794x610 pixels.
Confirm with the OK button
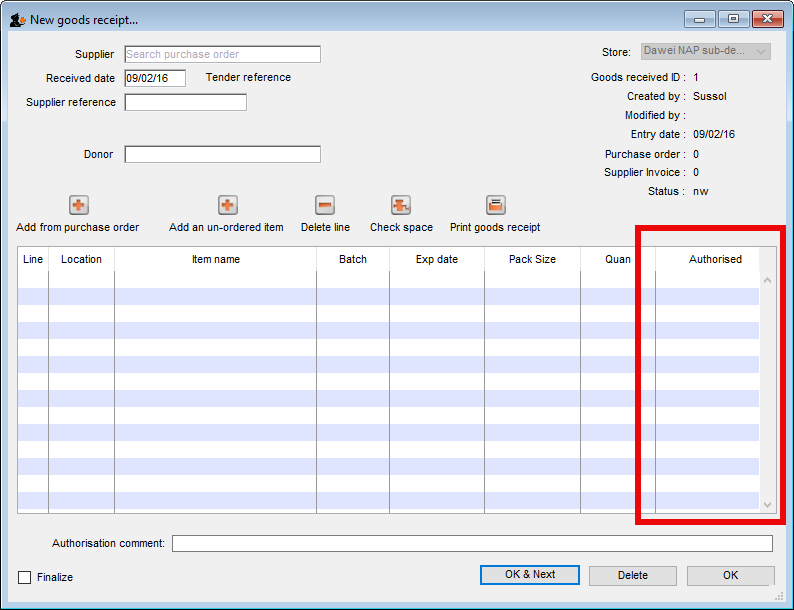pyautogui.click(x=730, y=575)
